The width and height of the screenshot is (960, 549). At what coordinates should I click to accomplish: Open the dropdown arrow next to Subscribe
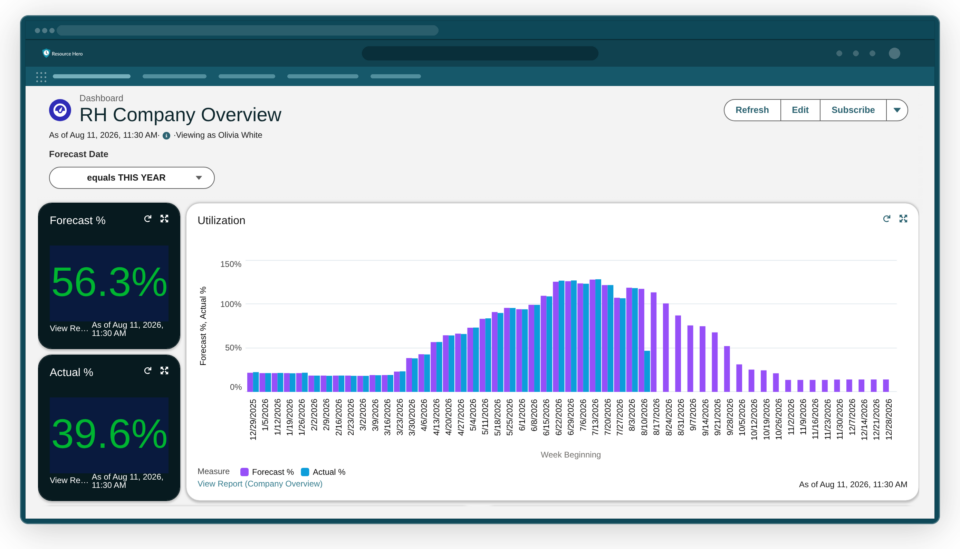(897, 110)
